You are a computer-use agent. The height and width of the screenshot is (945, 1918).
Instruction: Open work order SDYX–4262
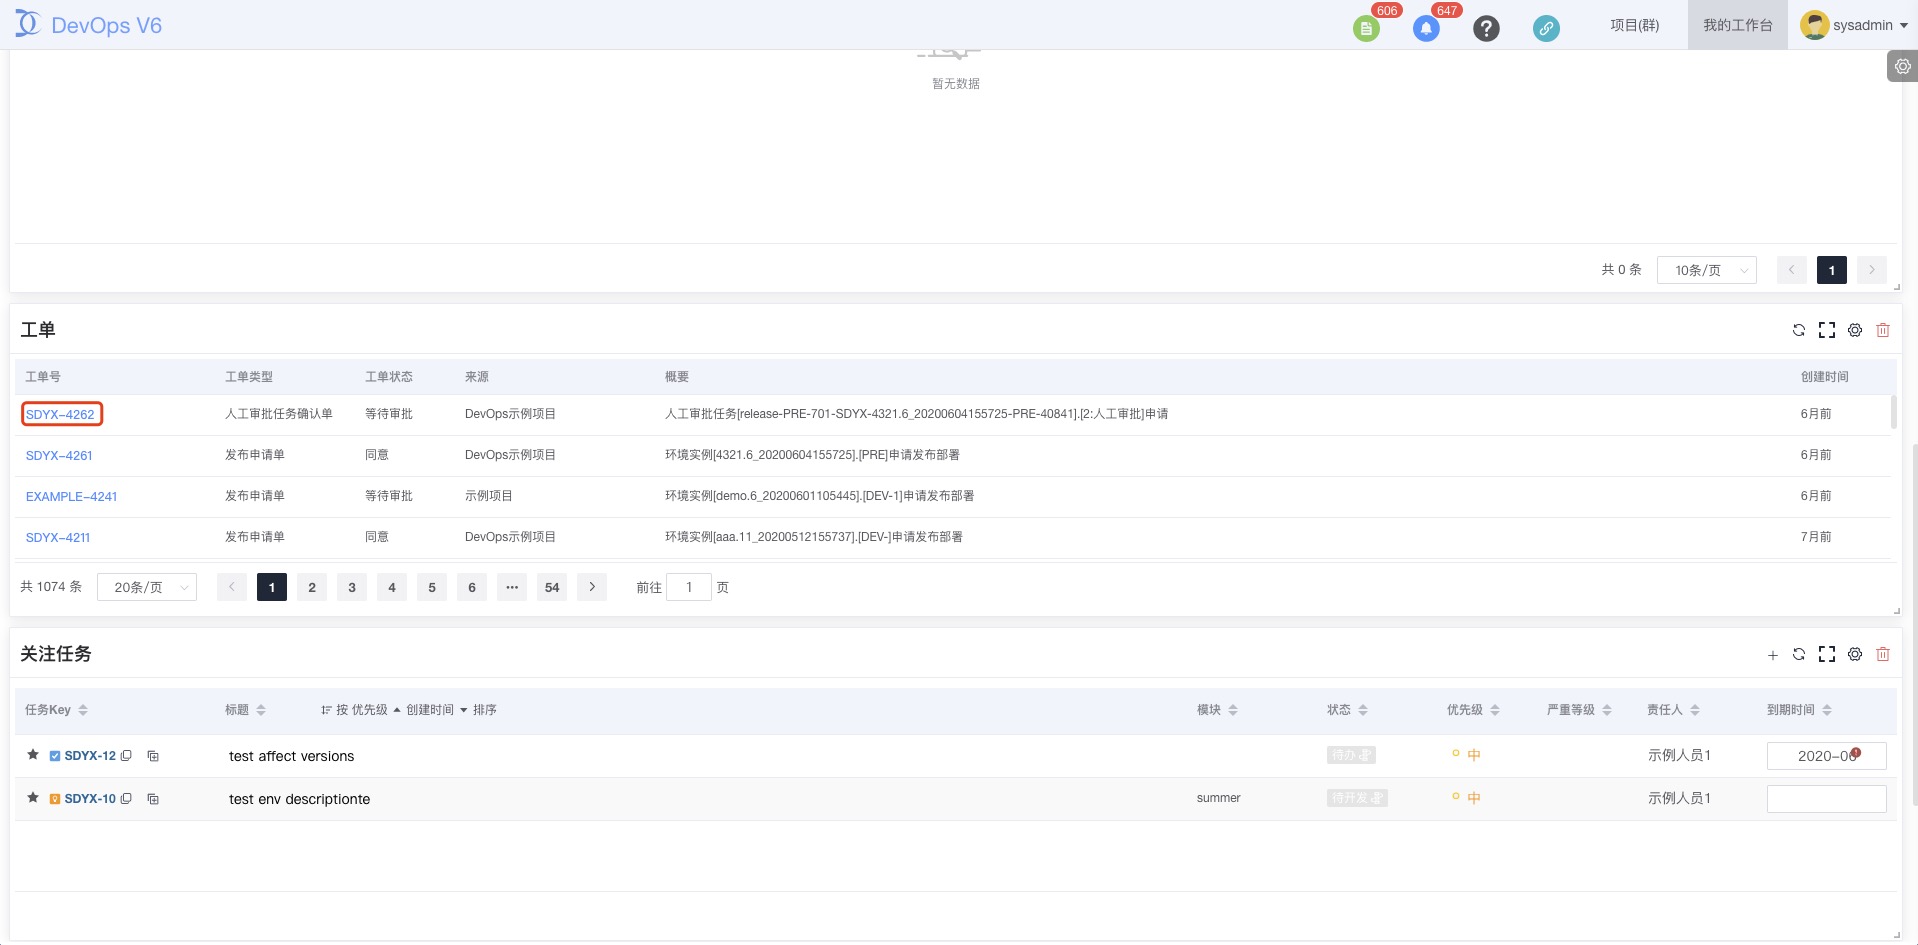(60, 414)
